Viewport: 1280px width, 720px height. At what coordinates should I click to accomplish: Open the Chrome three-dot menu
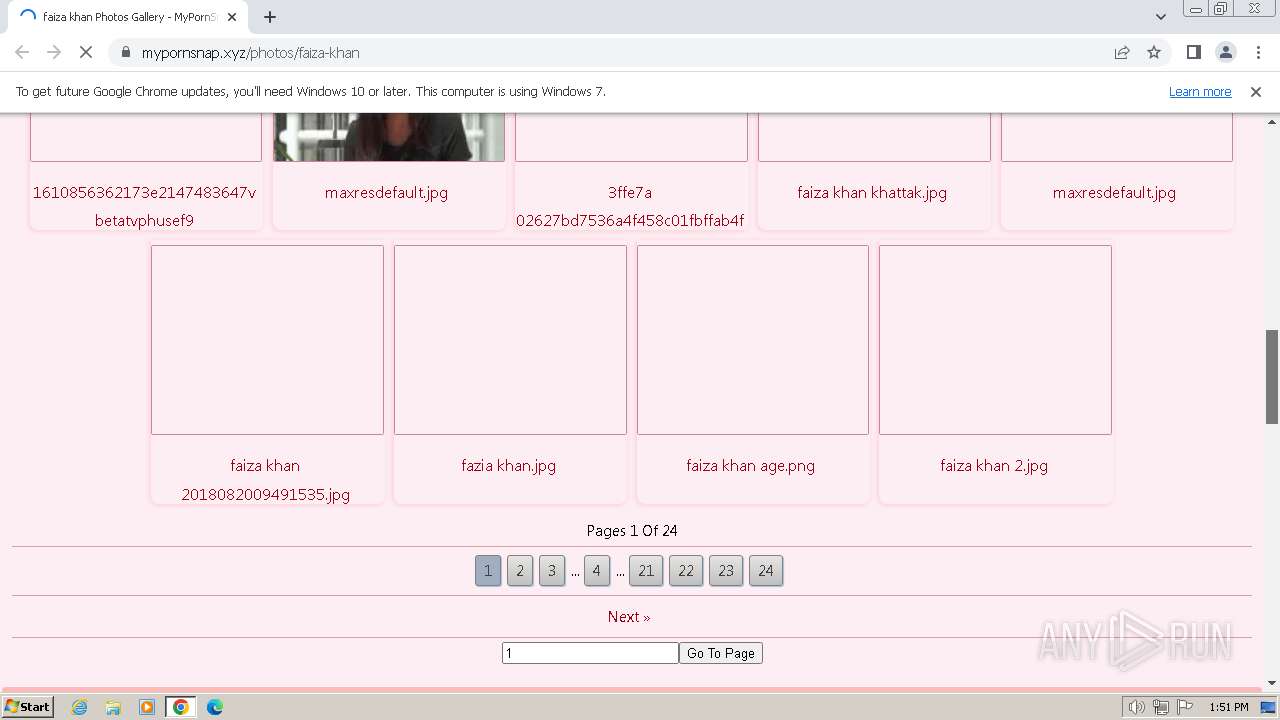click(x=1258, y=52)
